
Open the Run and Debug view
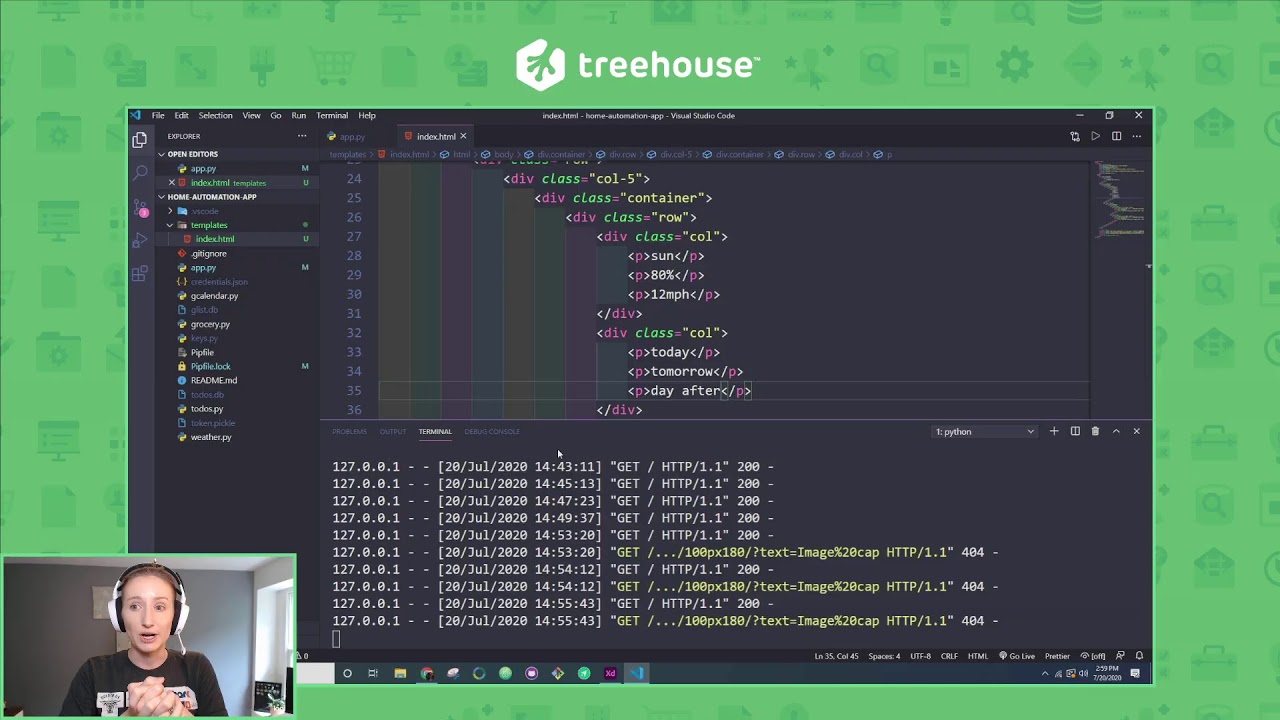tap(140, 240)
